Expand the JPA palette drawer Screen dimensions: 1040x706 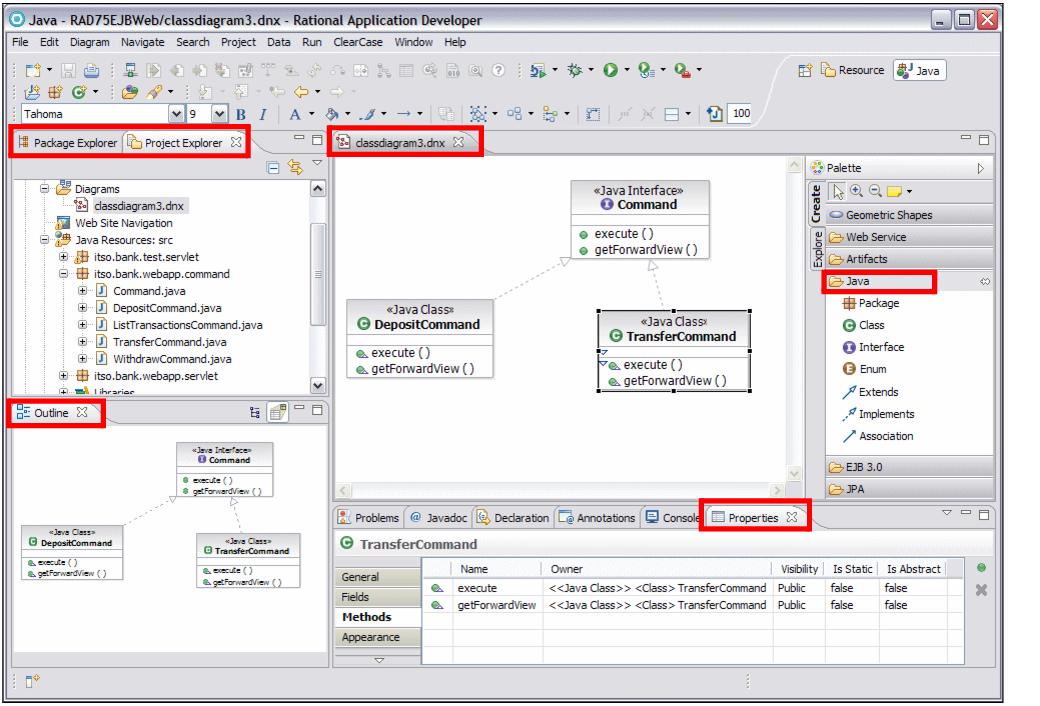(x=909, y=489)
